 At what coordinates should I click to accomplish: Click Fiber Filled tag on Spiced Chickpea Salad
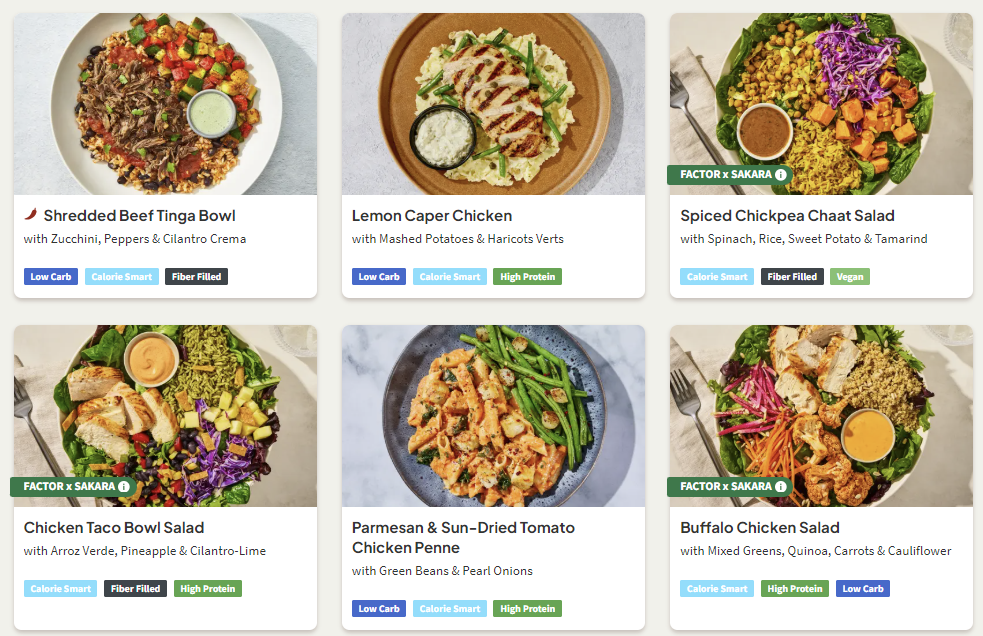(x=792, y=277)
